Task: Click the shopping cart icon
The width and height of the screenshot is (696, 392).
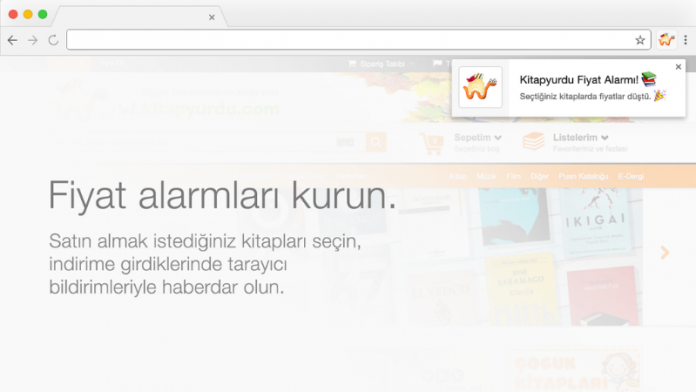Action: (x=431, y=143)
